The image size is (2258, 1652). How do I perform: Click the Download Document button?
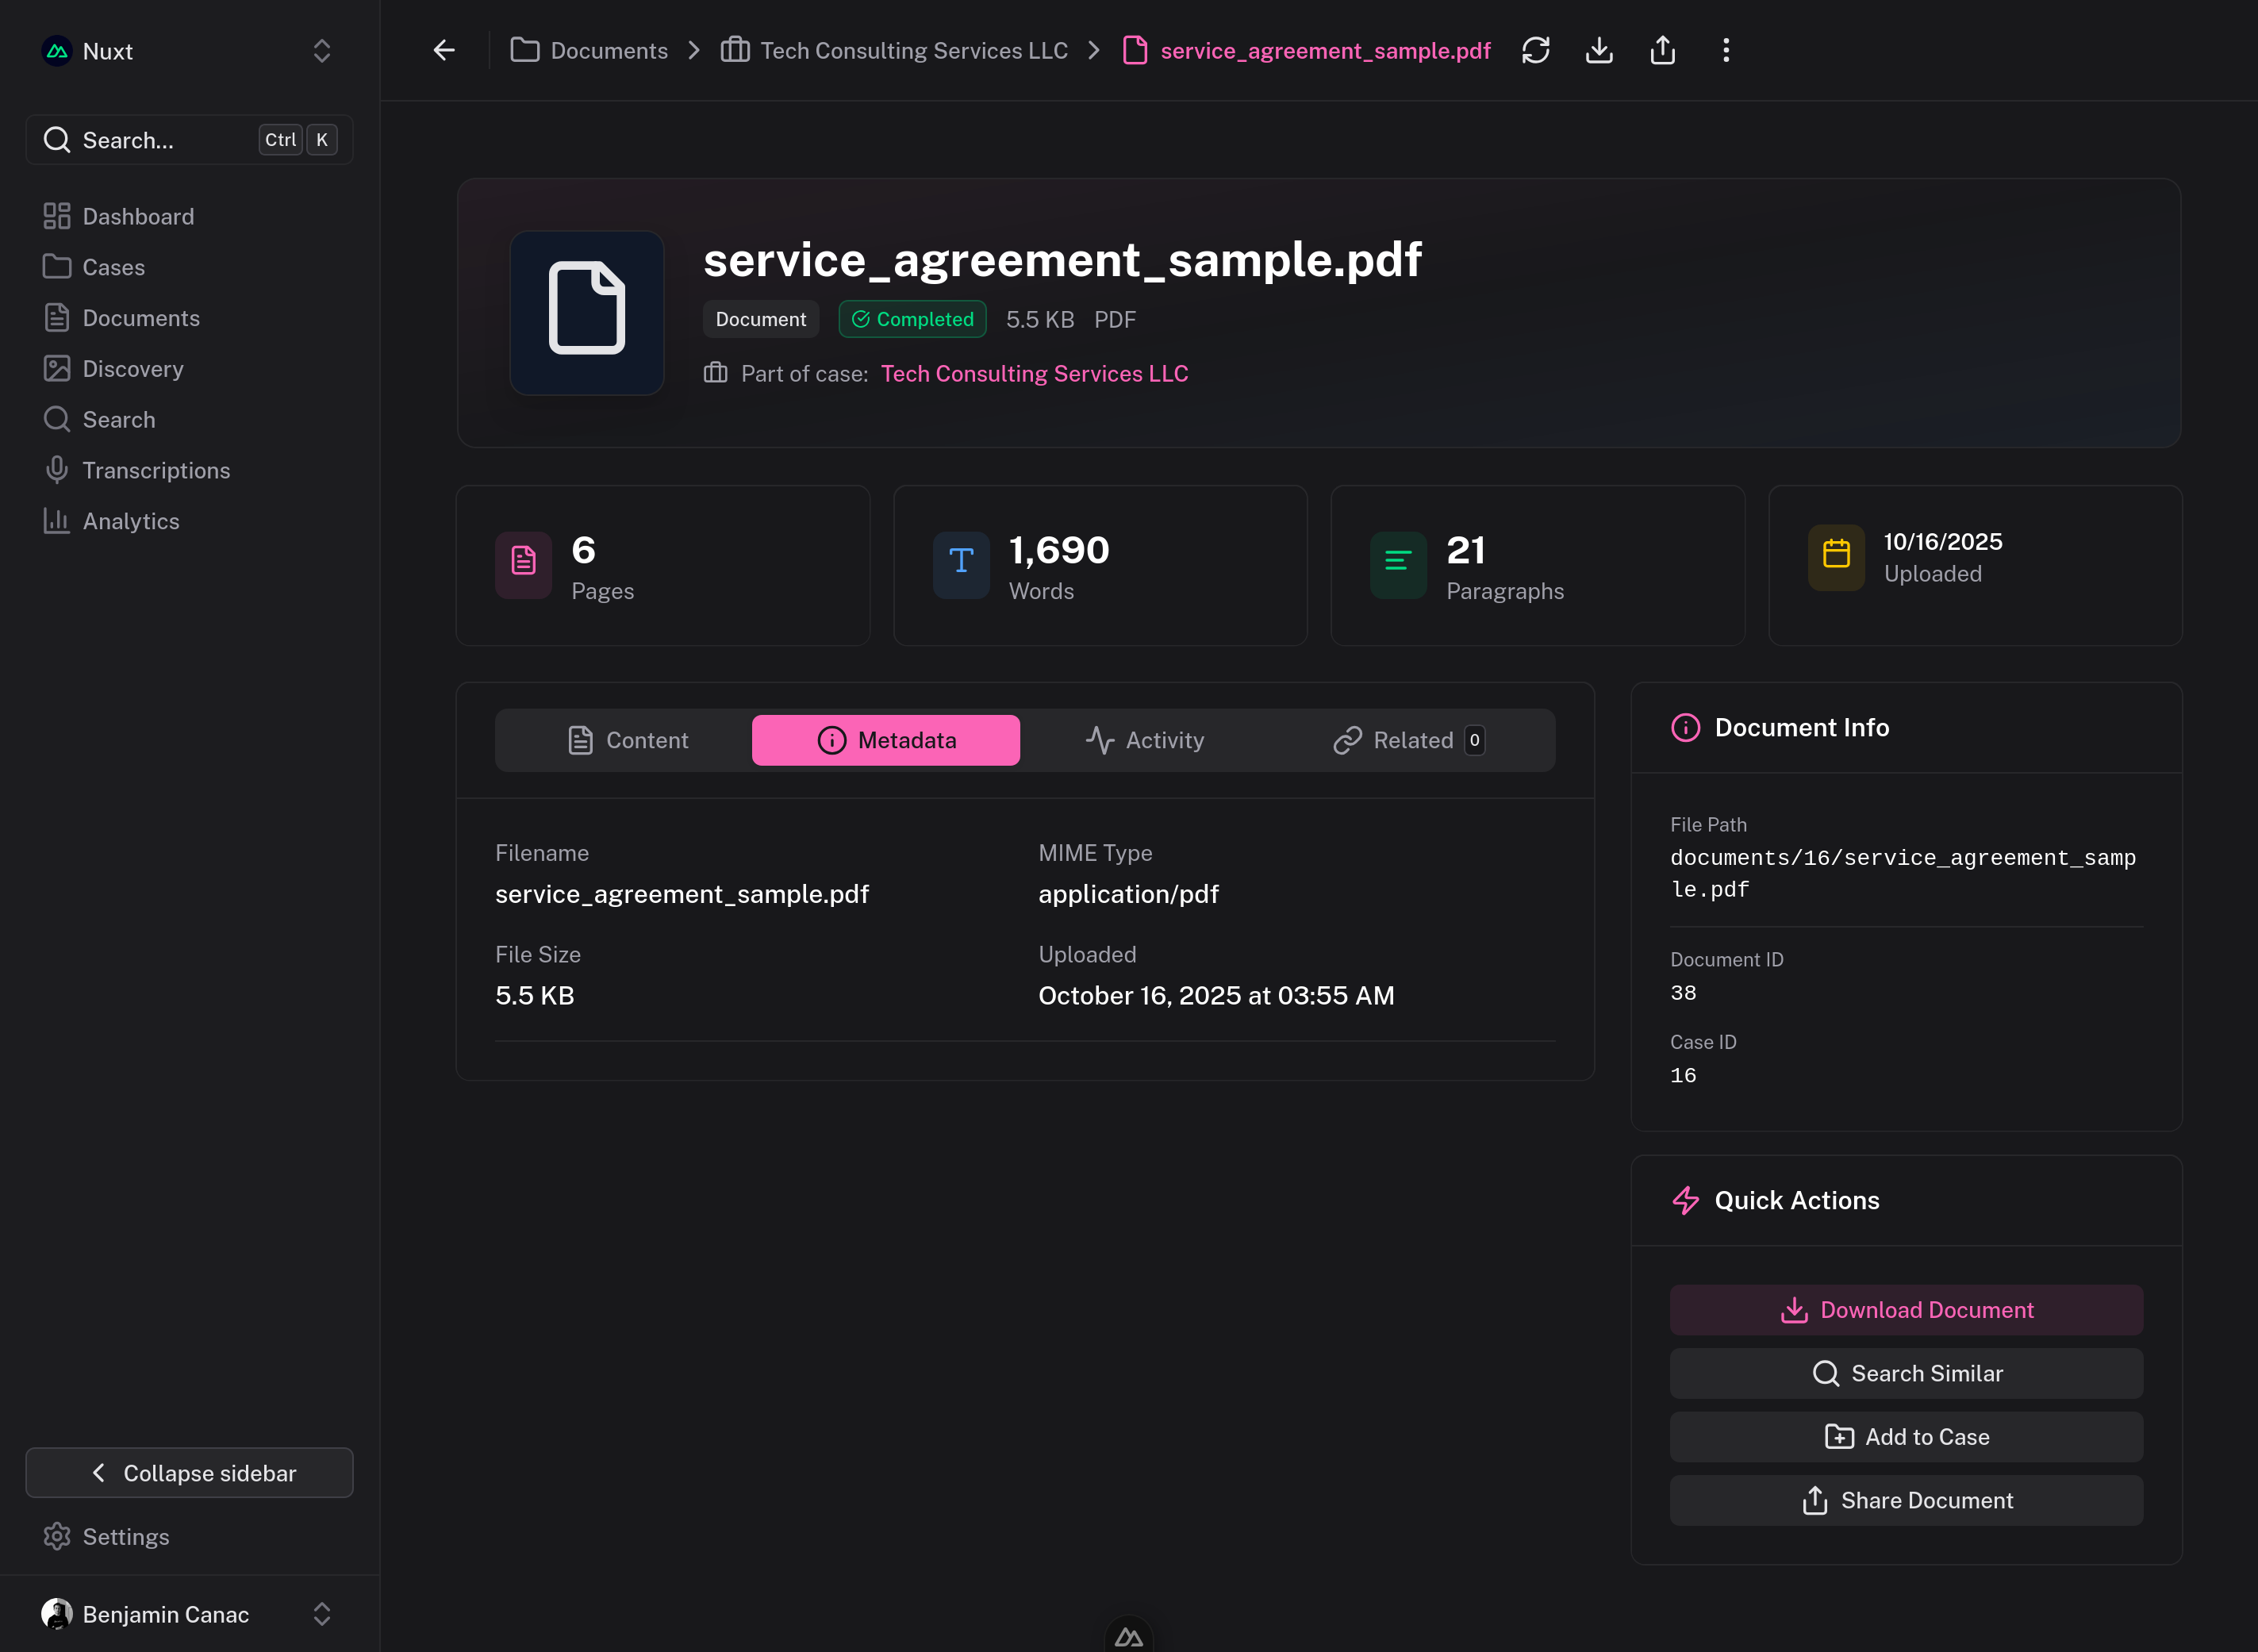coord(1906,1310)
